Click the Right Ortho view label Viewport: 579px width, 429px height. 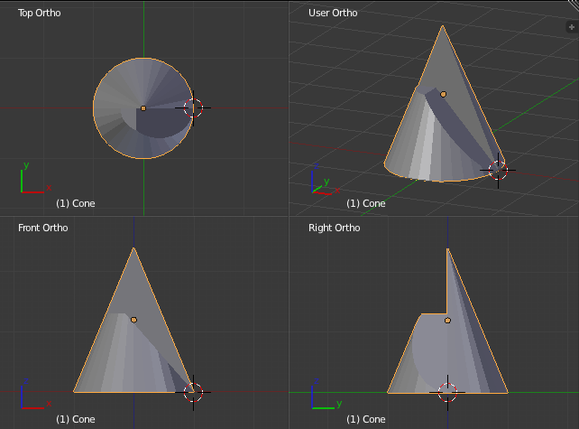[334, 228]
